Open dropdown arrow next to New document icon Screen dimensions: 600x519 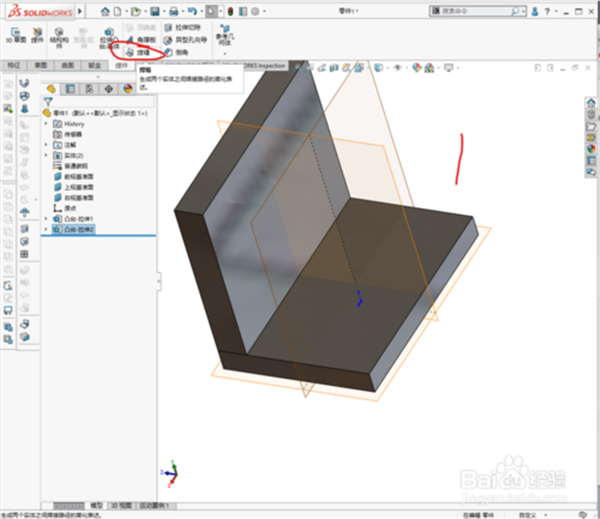126,11
